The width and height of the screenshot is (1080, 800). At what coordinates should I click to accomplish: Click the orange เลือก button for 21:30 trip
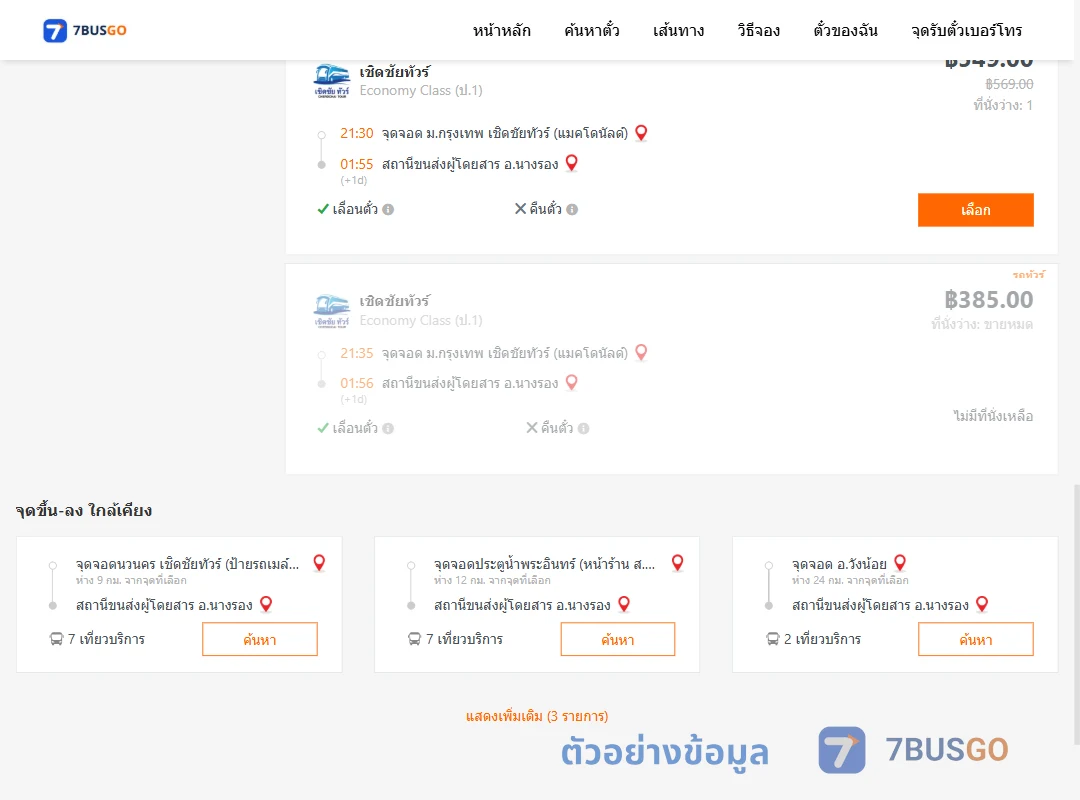975,209
